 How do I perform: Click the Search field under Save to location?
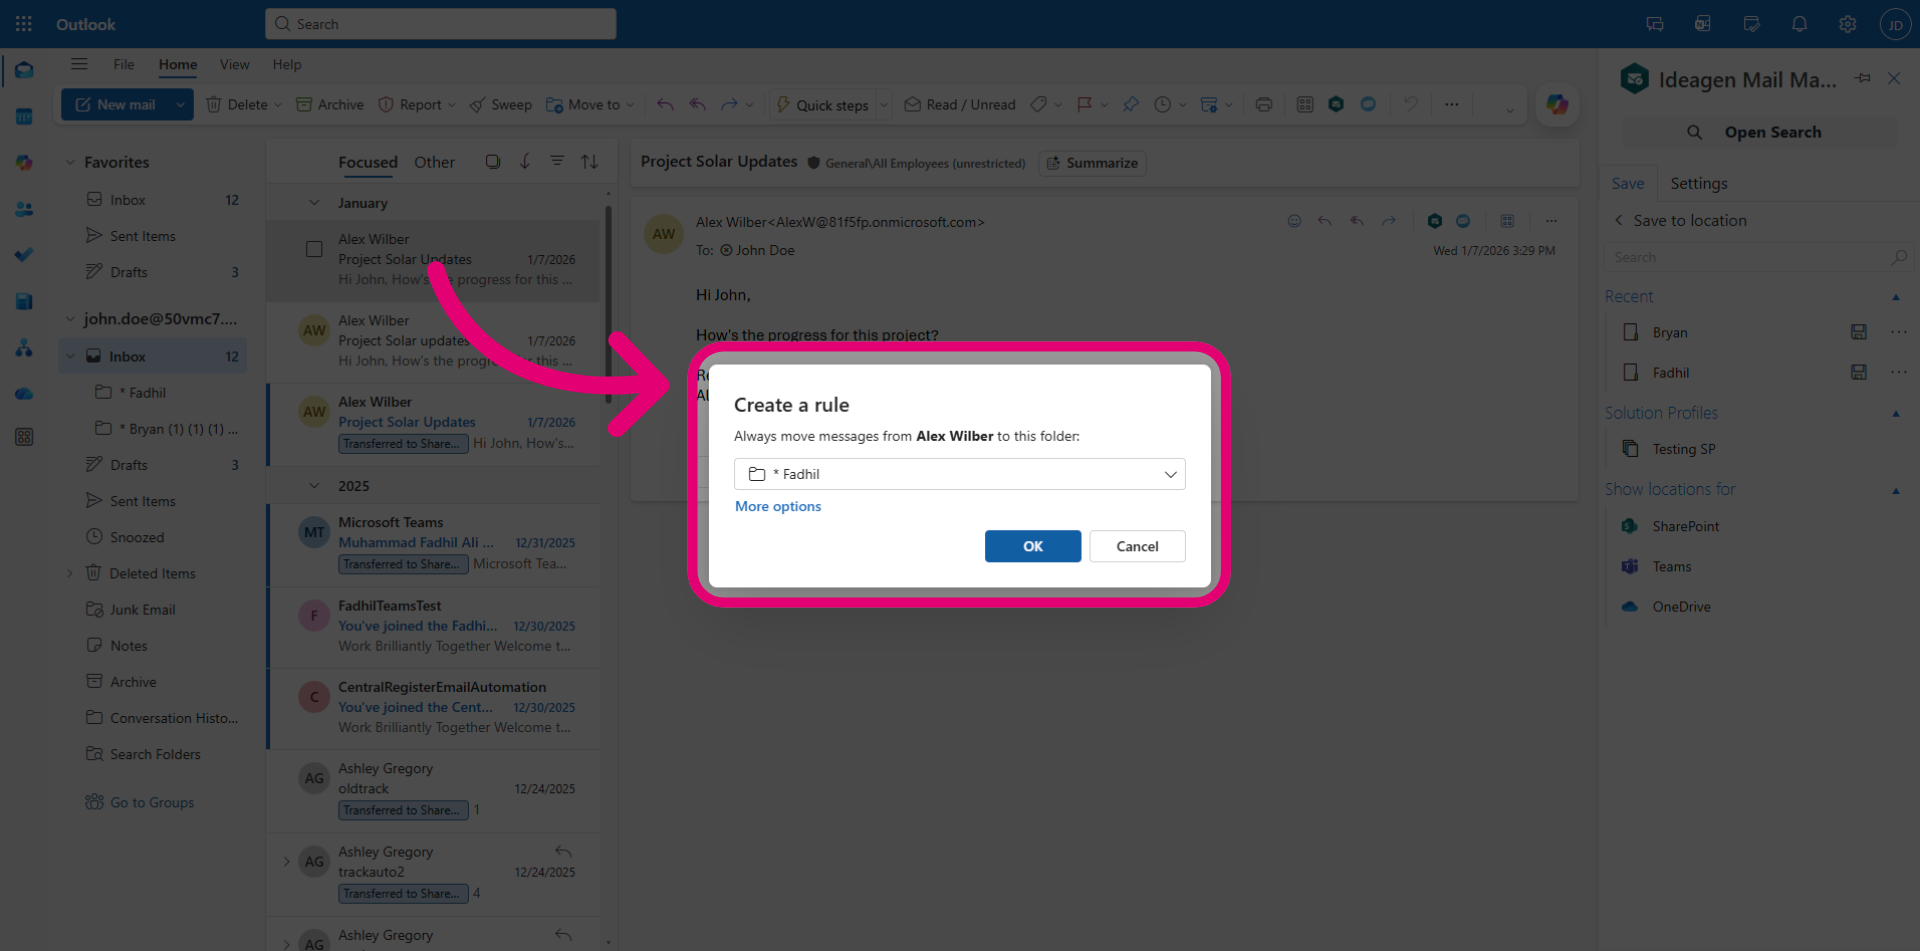(1757, 257)
